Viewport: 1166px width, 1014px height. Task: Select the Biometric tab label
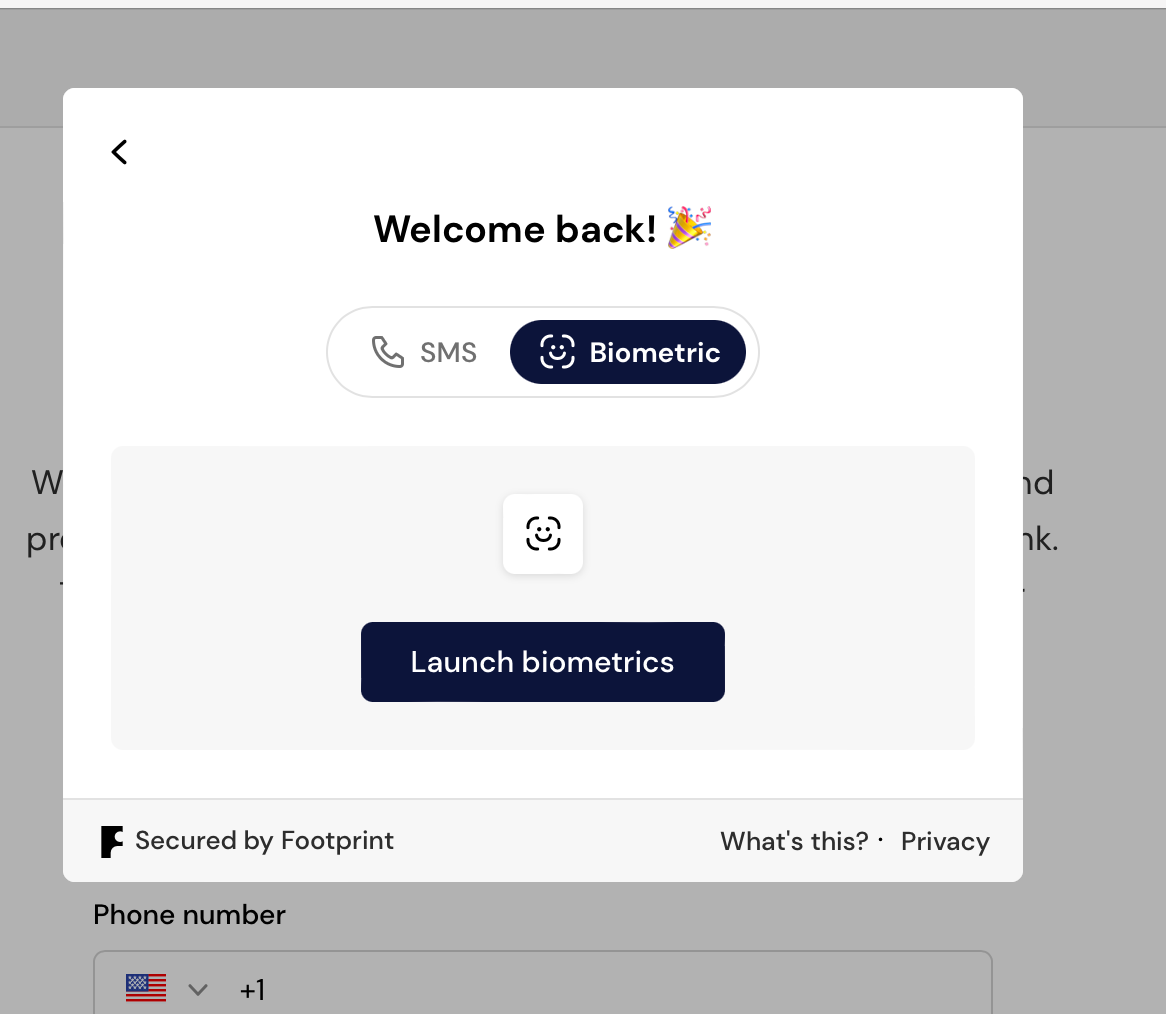654,352
